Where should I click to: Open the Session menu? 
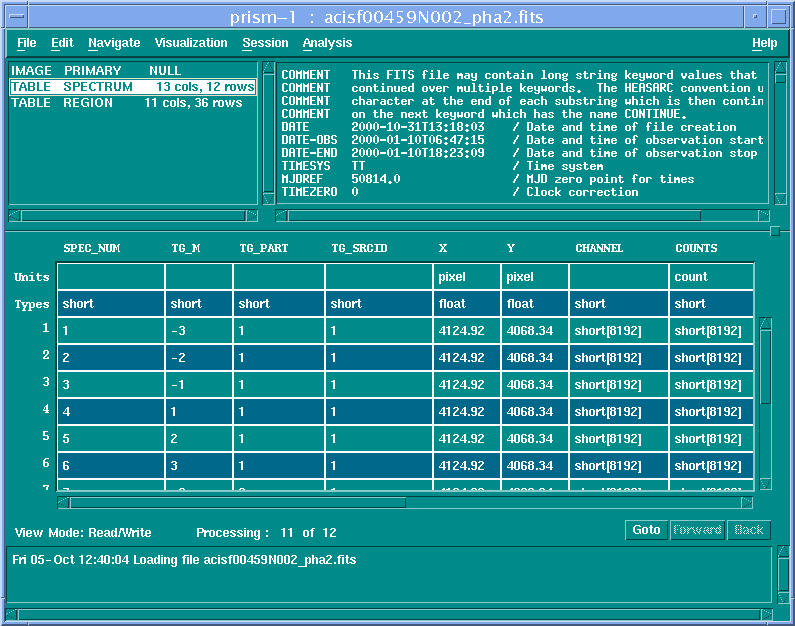(265, 43)
